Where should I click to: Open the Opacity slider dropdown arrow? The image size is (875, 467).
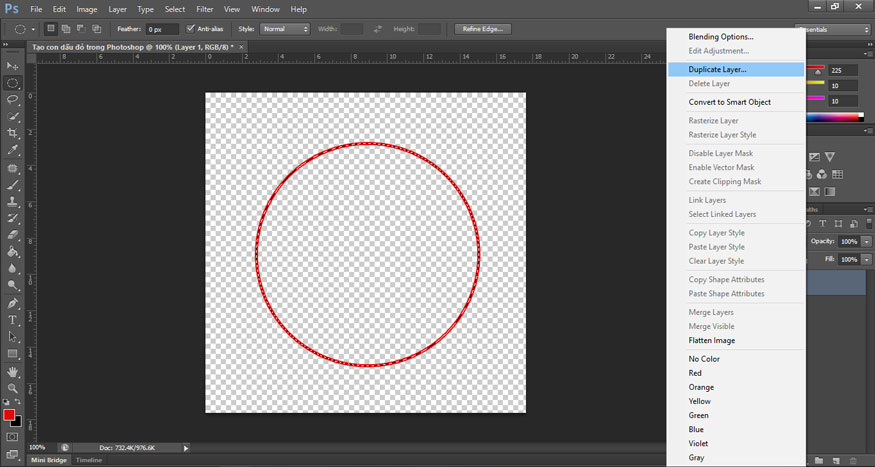(866, 242)
